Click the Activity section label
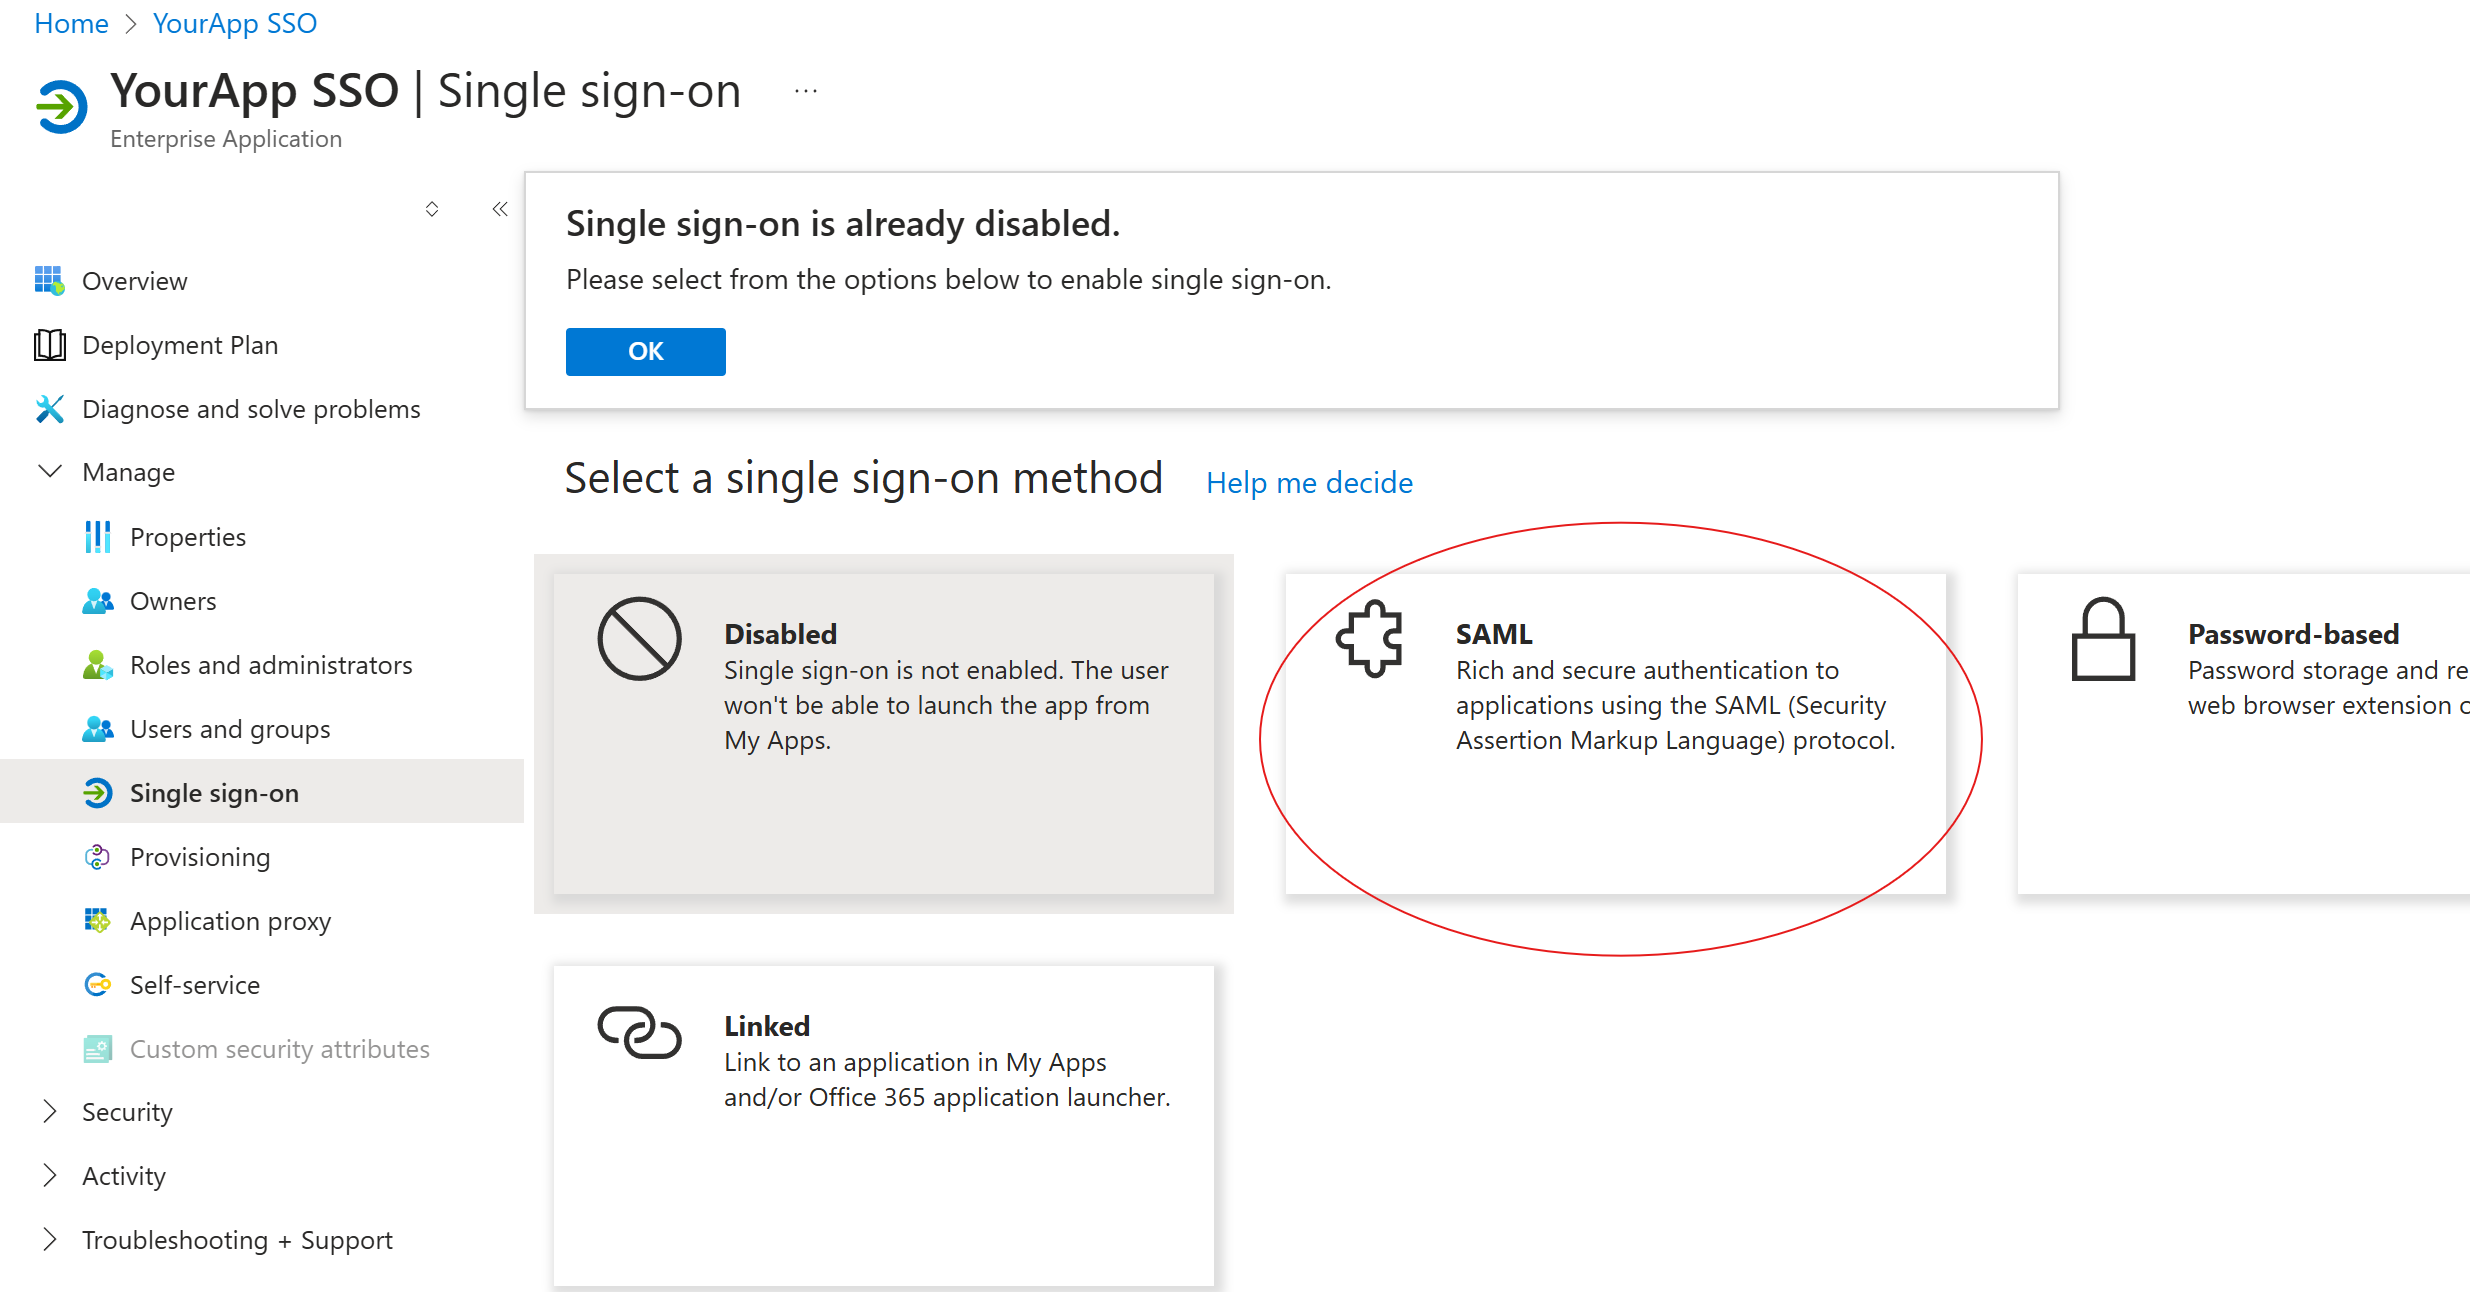2470x1292 pixels. (x=124, y=1176)
